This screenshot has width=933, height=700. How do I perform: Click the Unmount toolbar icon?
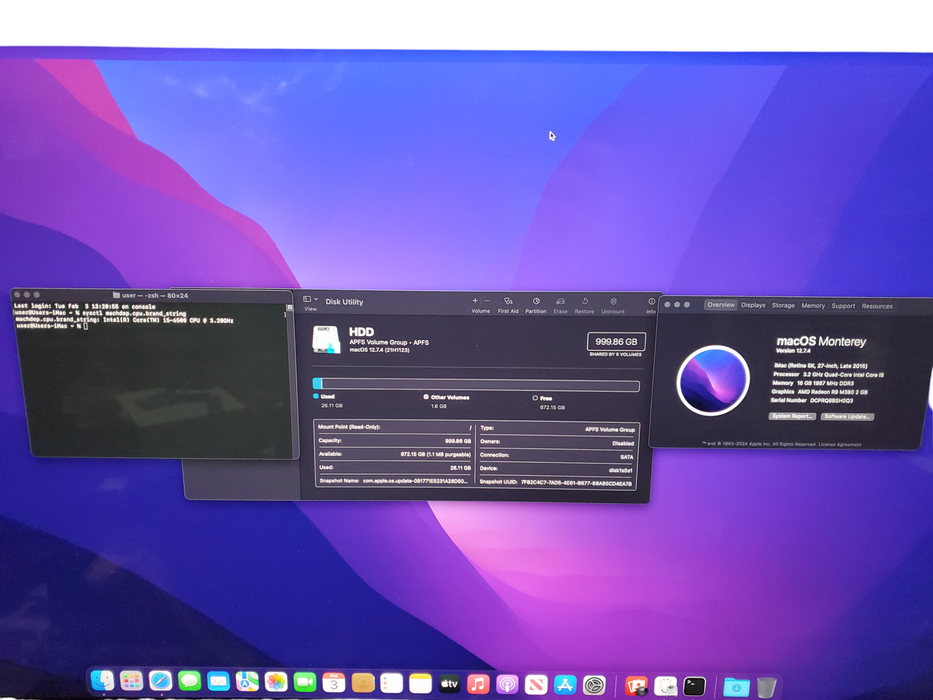pos(613,301)
